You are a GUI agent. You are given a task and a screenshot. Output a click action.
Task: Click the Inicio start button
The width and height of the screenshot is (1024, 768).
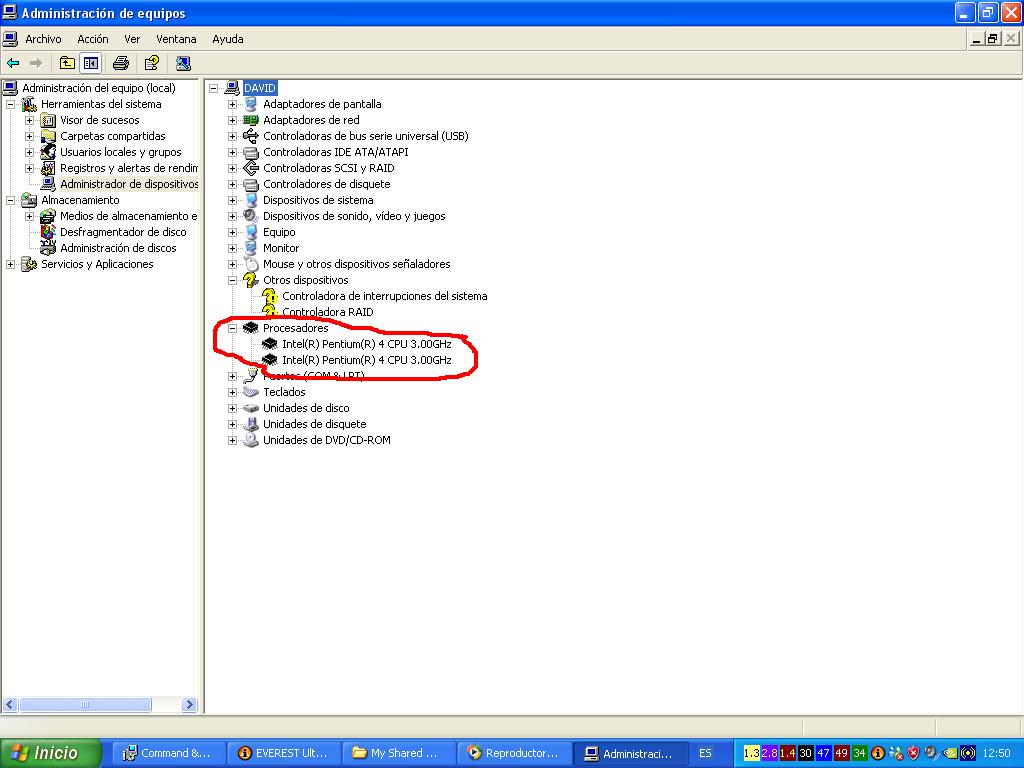pos(51,753)
